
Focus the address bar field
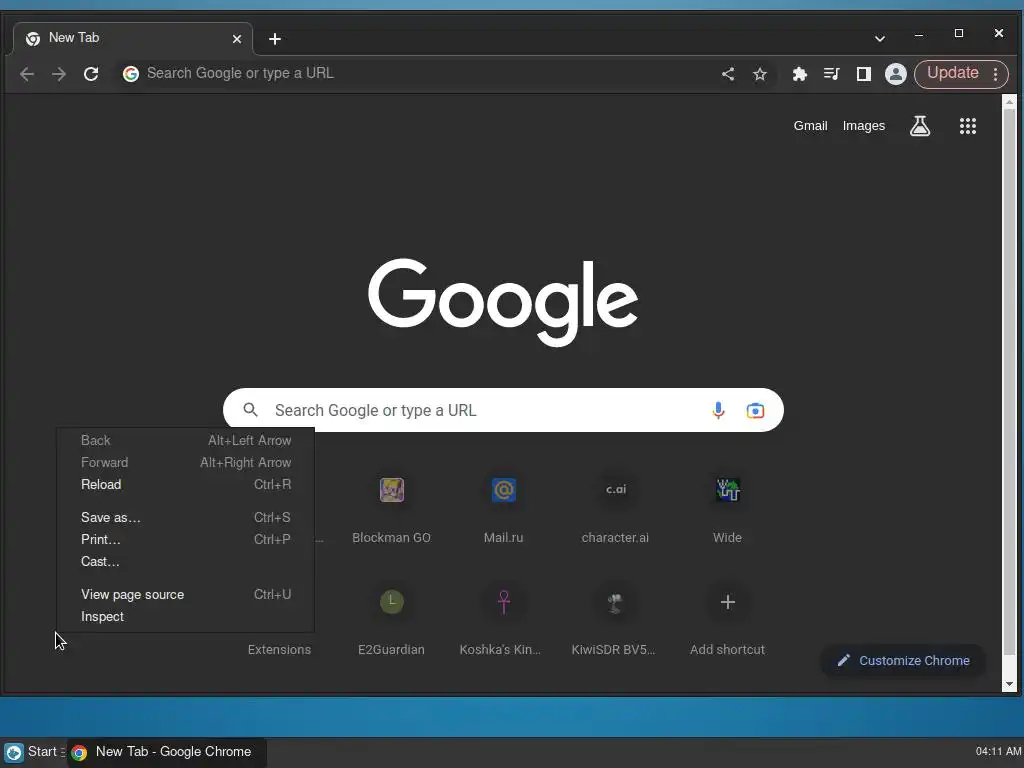(418, 73)
